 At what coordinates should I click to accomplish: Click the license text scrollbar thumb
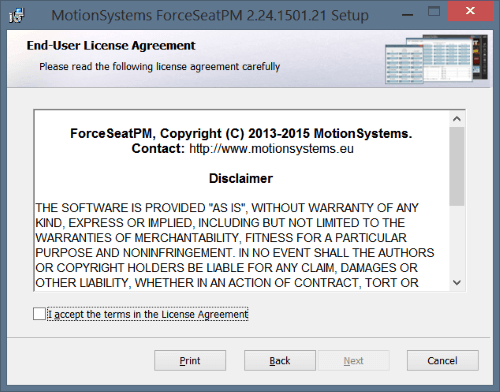click(457, 166)
